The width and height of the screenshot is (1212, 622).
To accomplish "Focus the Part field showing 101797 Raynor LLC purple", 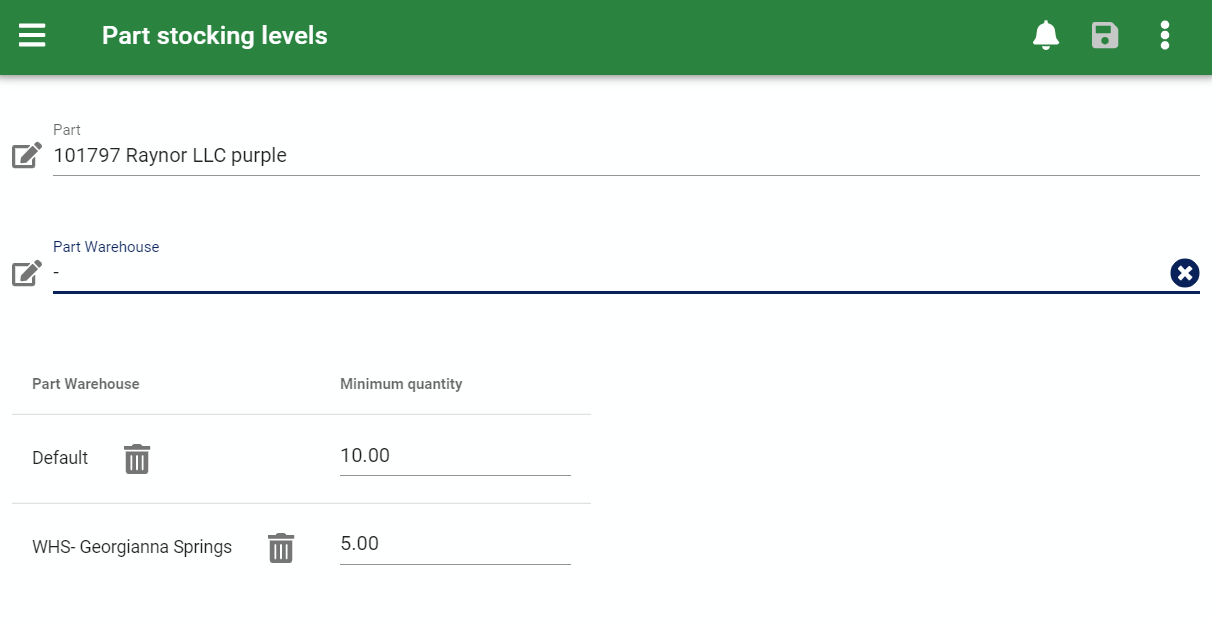I will pos(626,156).
